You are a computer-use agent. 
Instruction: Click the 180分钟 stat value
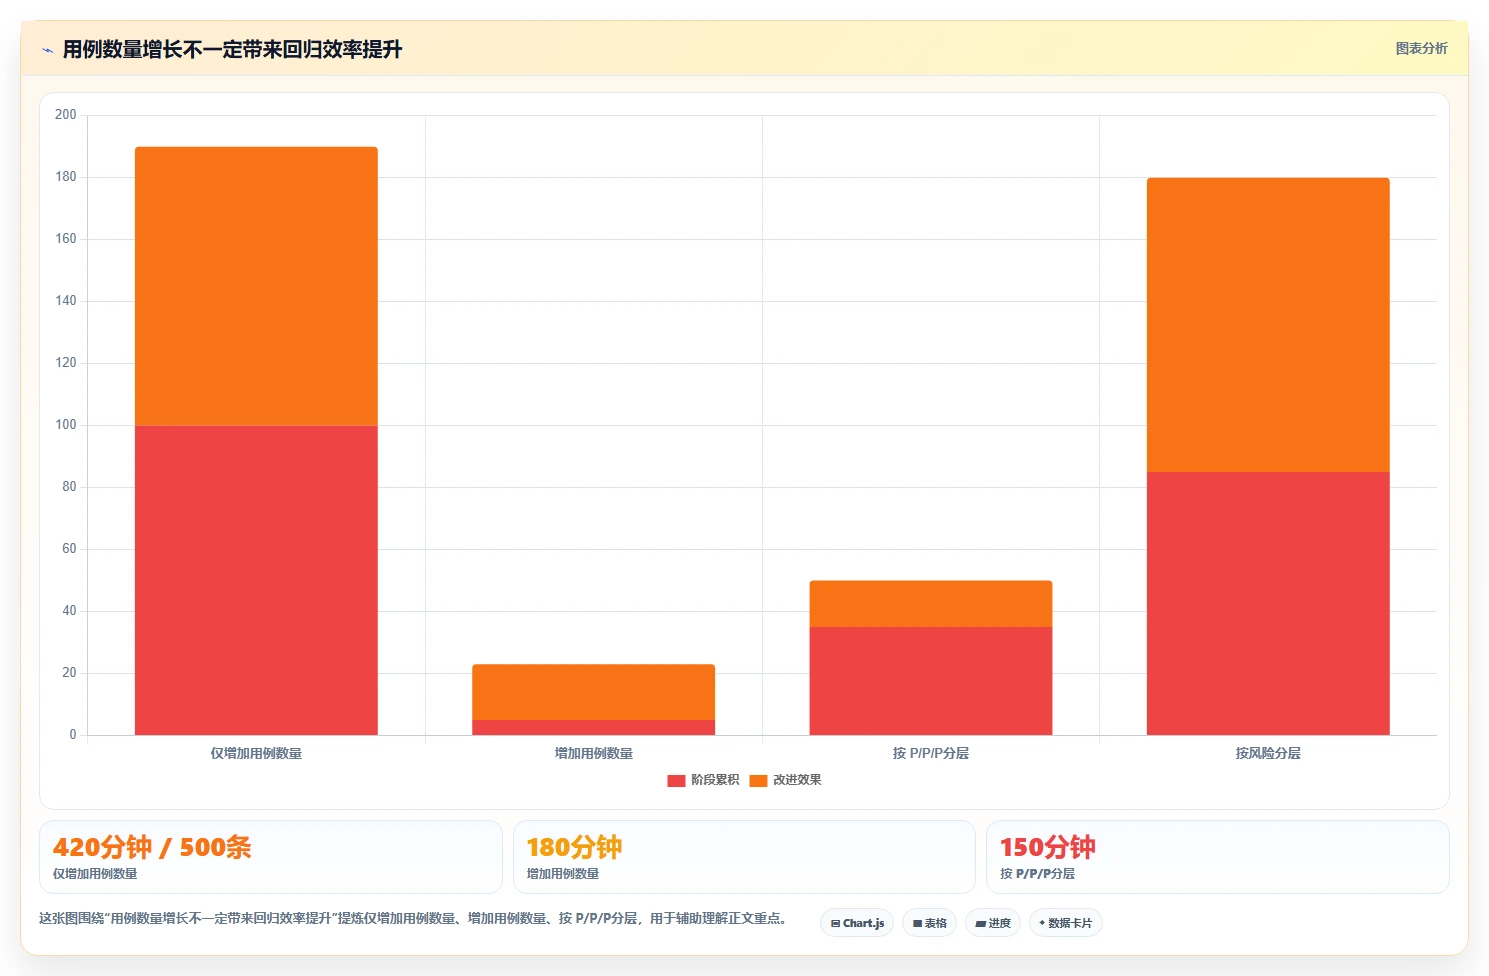coord(574,847)
